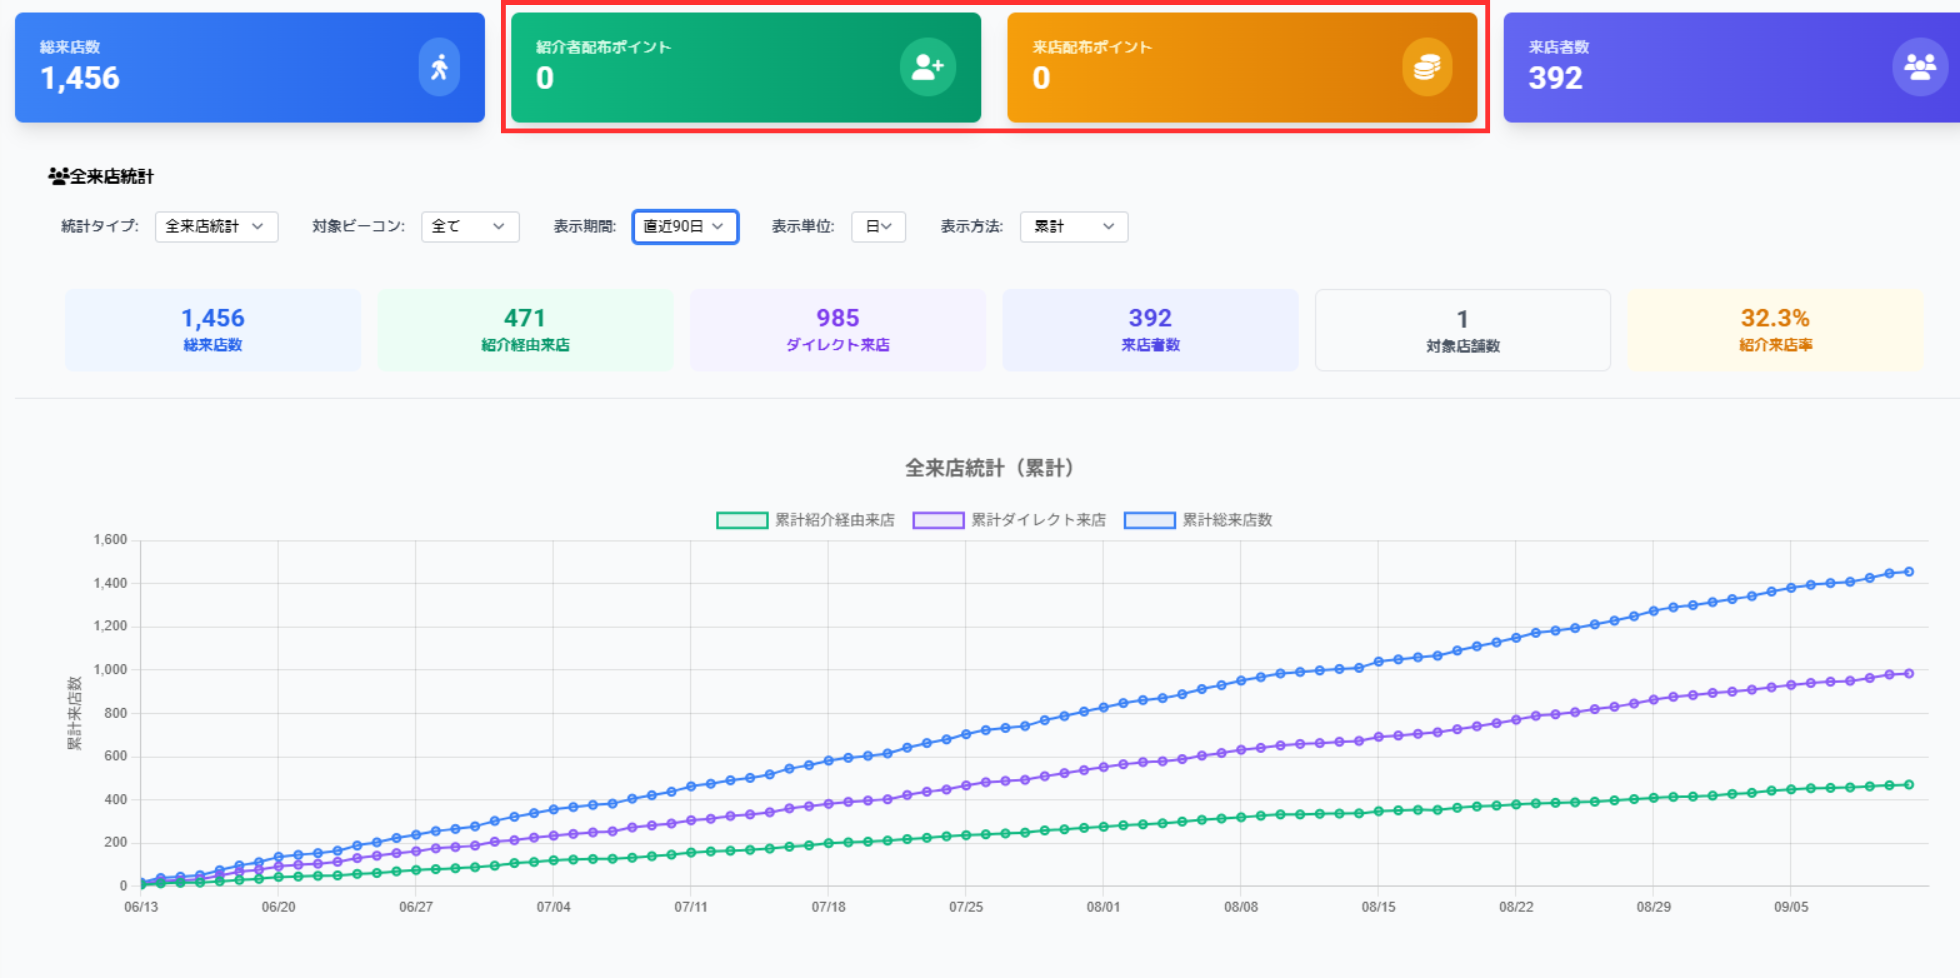
Task: Click the add-user icon on 紹介者配布ポイント card
Action: (x=927, y=67)
